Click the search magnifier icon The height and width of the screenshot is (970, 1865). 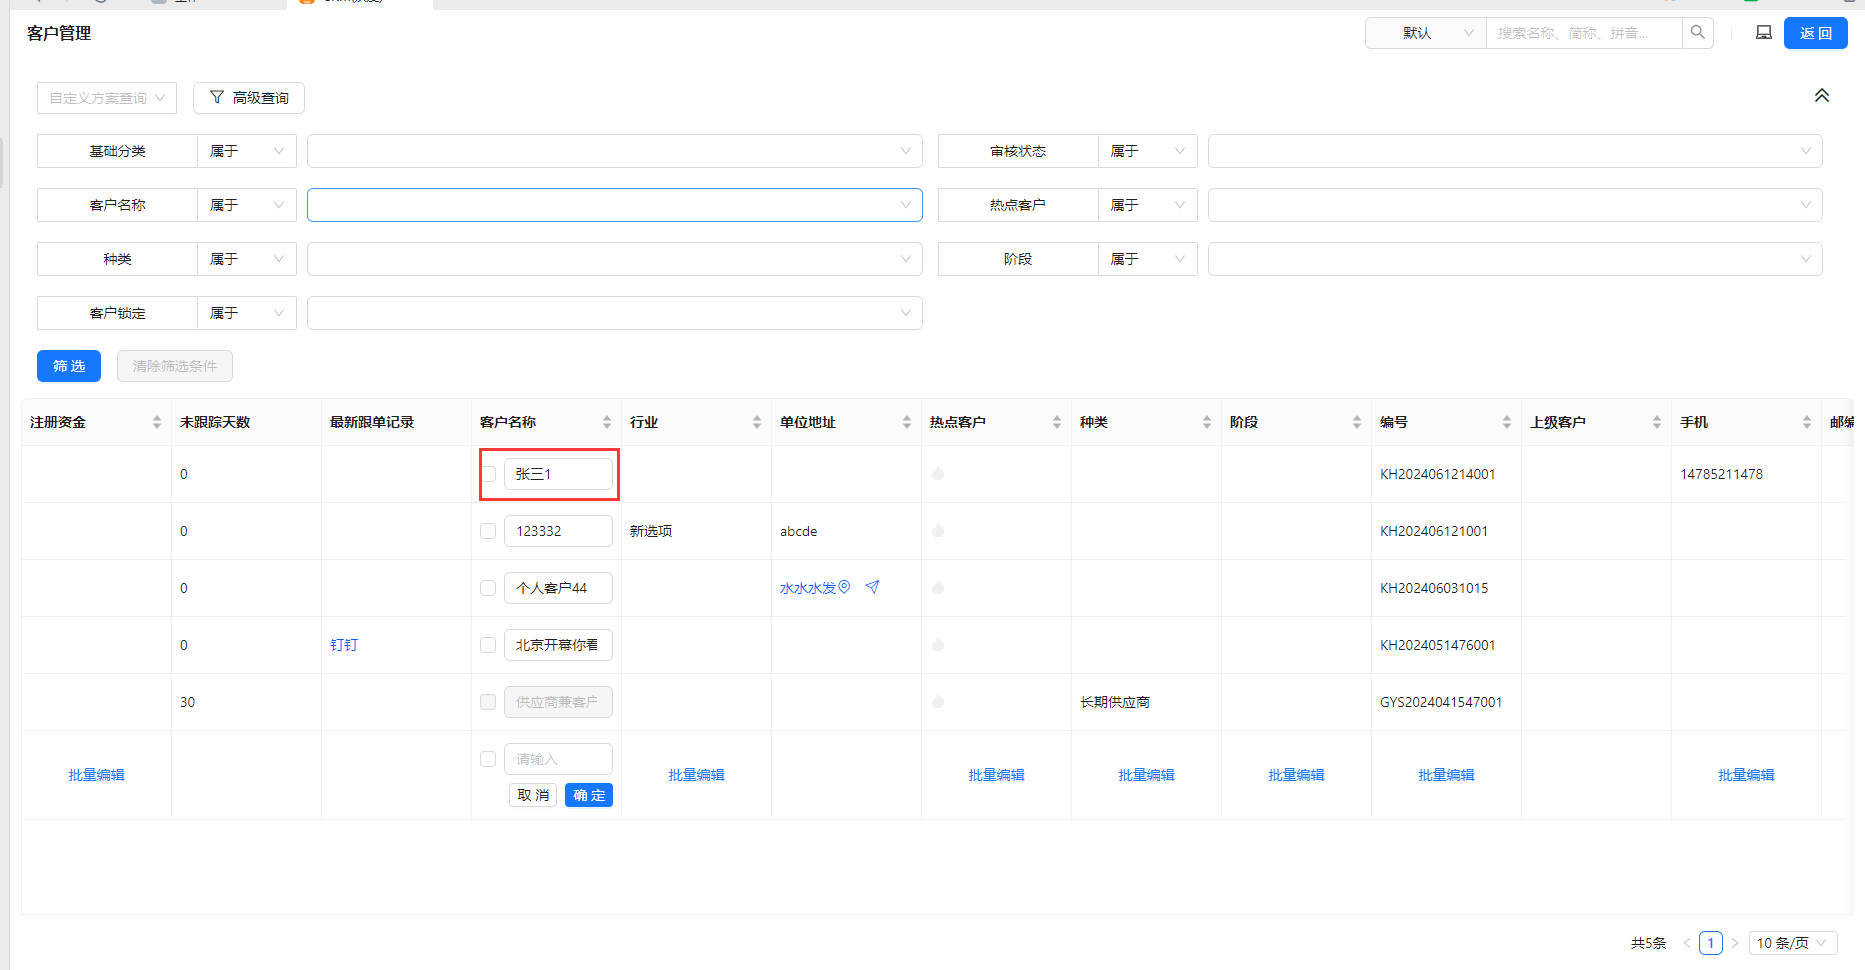pyautogui.click(x=1697, y=33)
